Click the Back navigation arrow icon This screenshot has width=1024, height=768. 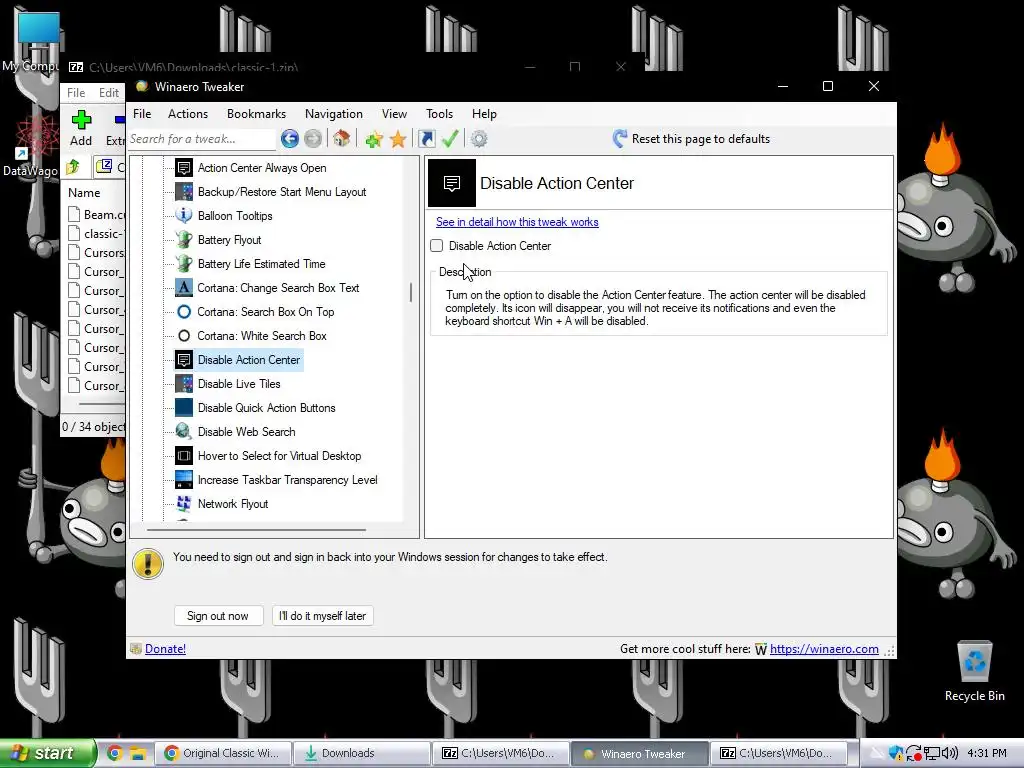coord(290,138)
